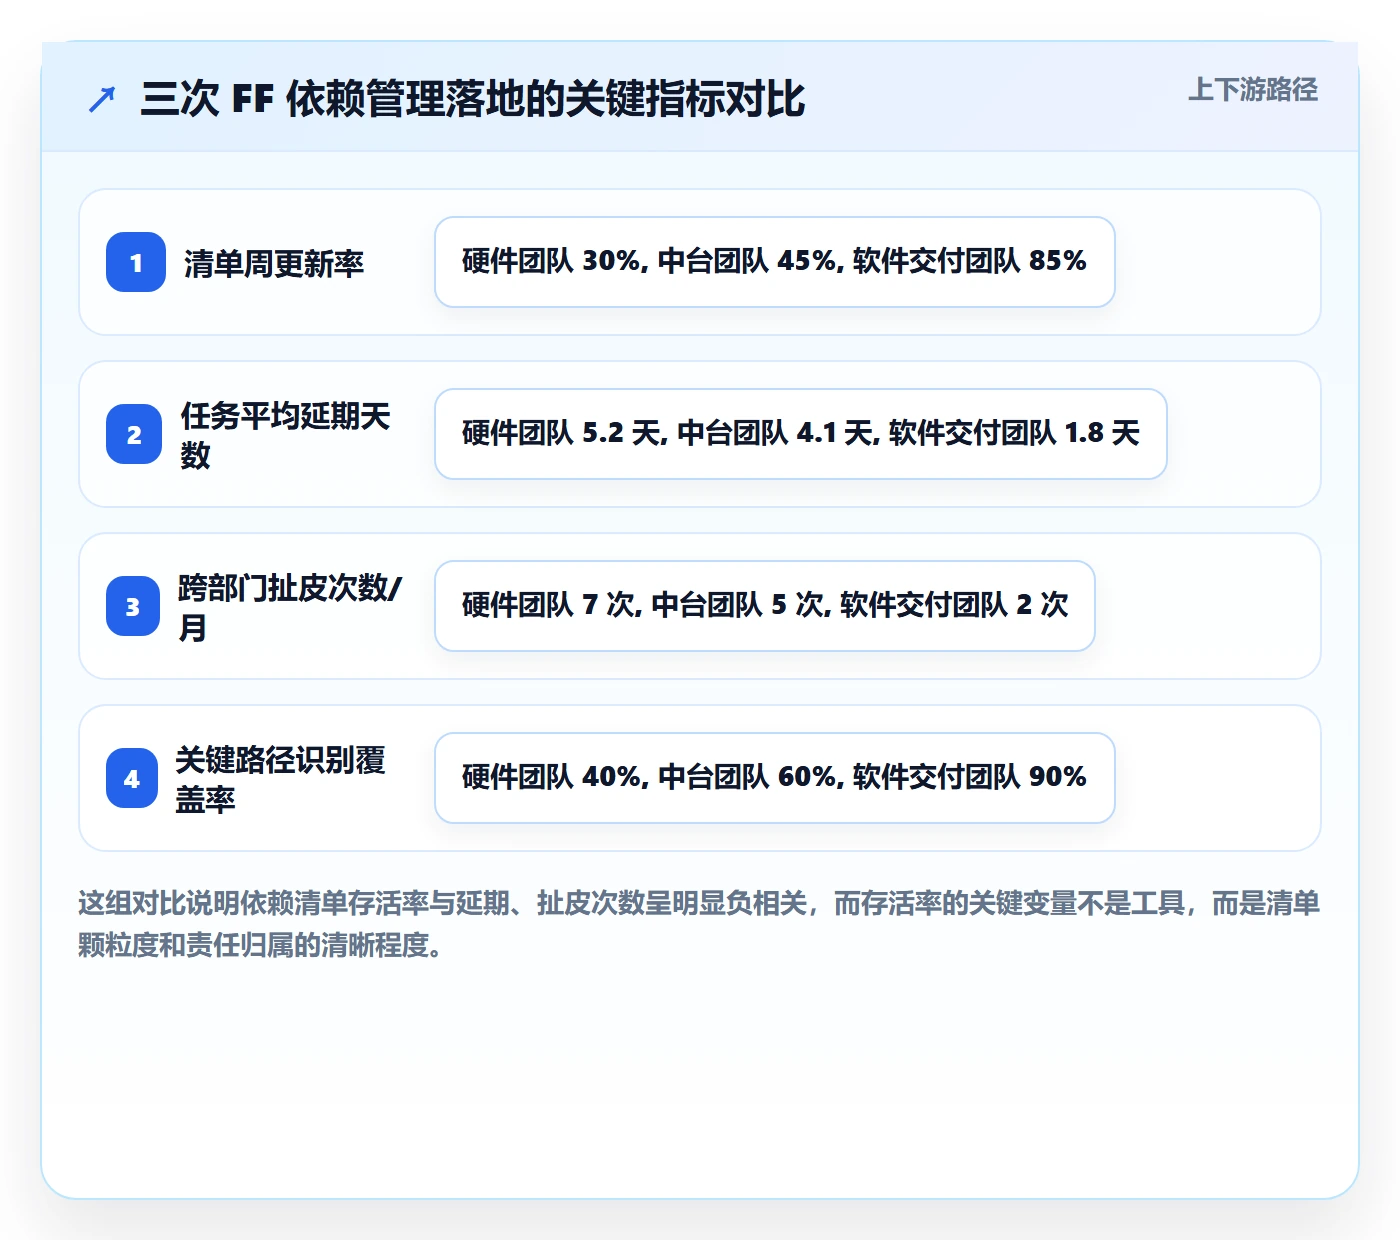The width and height of the screenshot is (1400, 1240).
Task: Click the value box with 硬件团队 5.2 天
Action: point(801,434)
